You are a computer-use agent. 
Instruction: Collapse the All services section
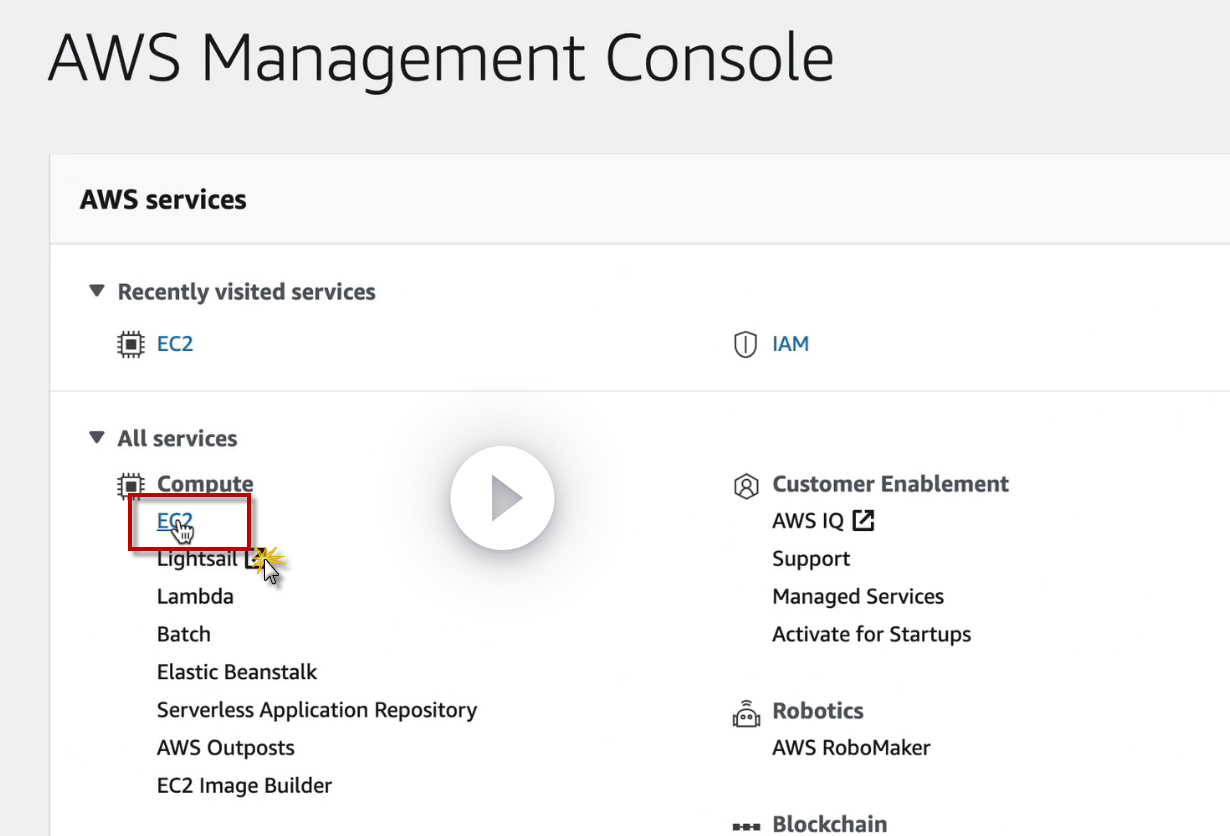point(97,437)
